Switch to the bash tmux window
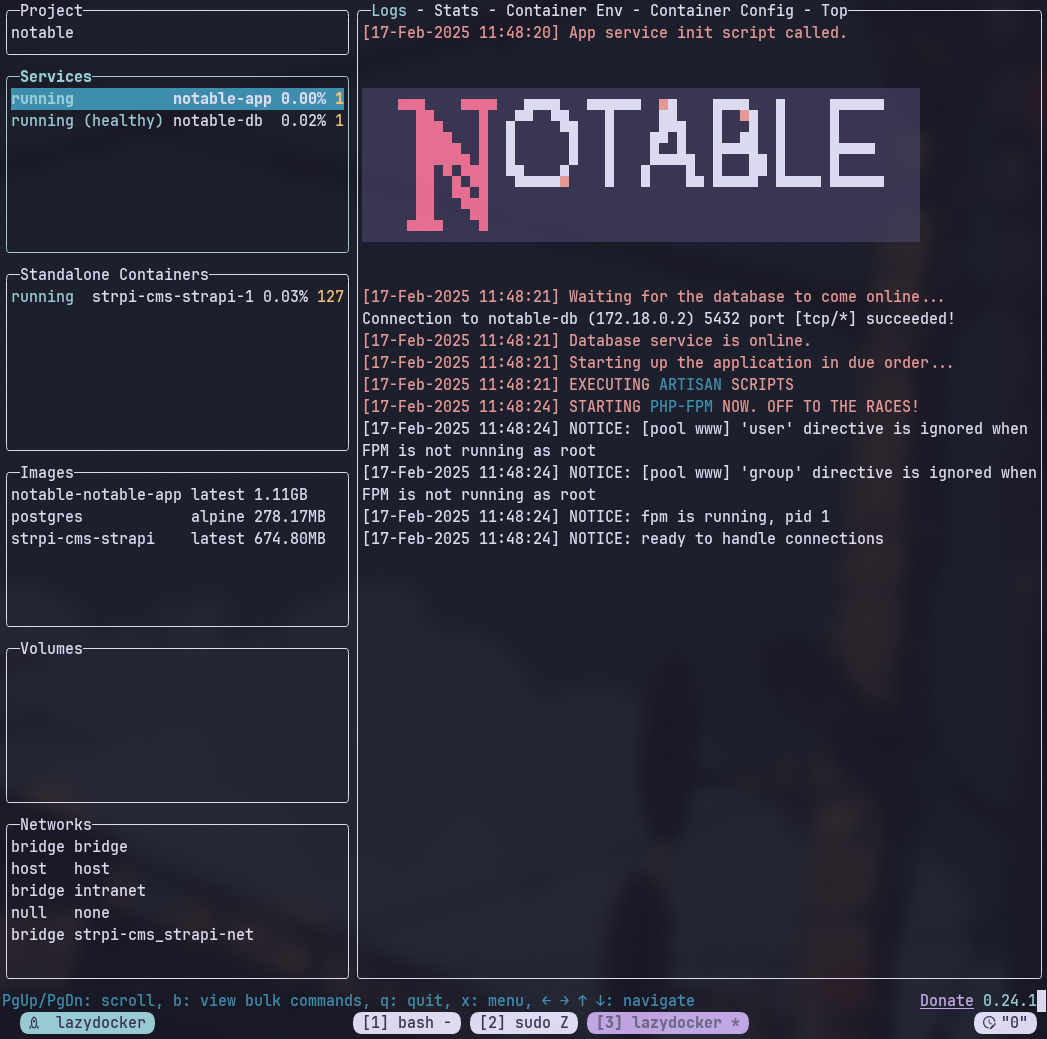This screenshot has width=1047, height=1039. click(407, 1022)
